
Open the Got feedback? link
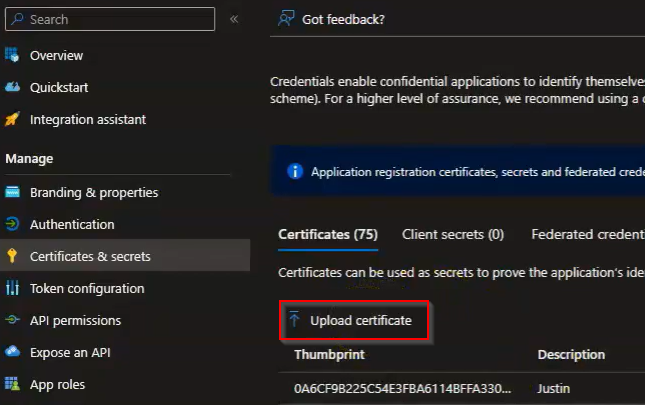pos(343,19)
